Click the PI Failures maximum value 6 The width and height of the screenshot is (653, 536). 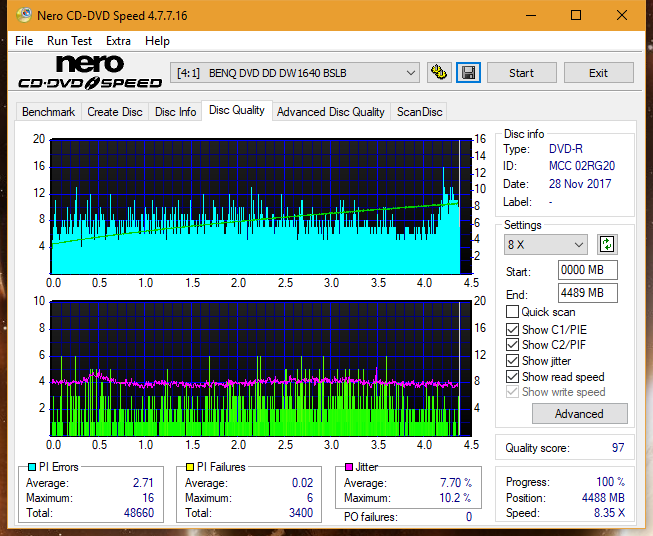pyautogui.click(x=310, y=498)
